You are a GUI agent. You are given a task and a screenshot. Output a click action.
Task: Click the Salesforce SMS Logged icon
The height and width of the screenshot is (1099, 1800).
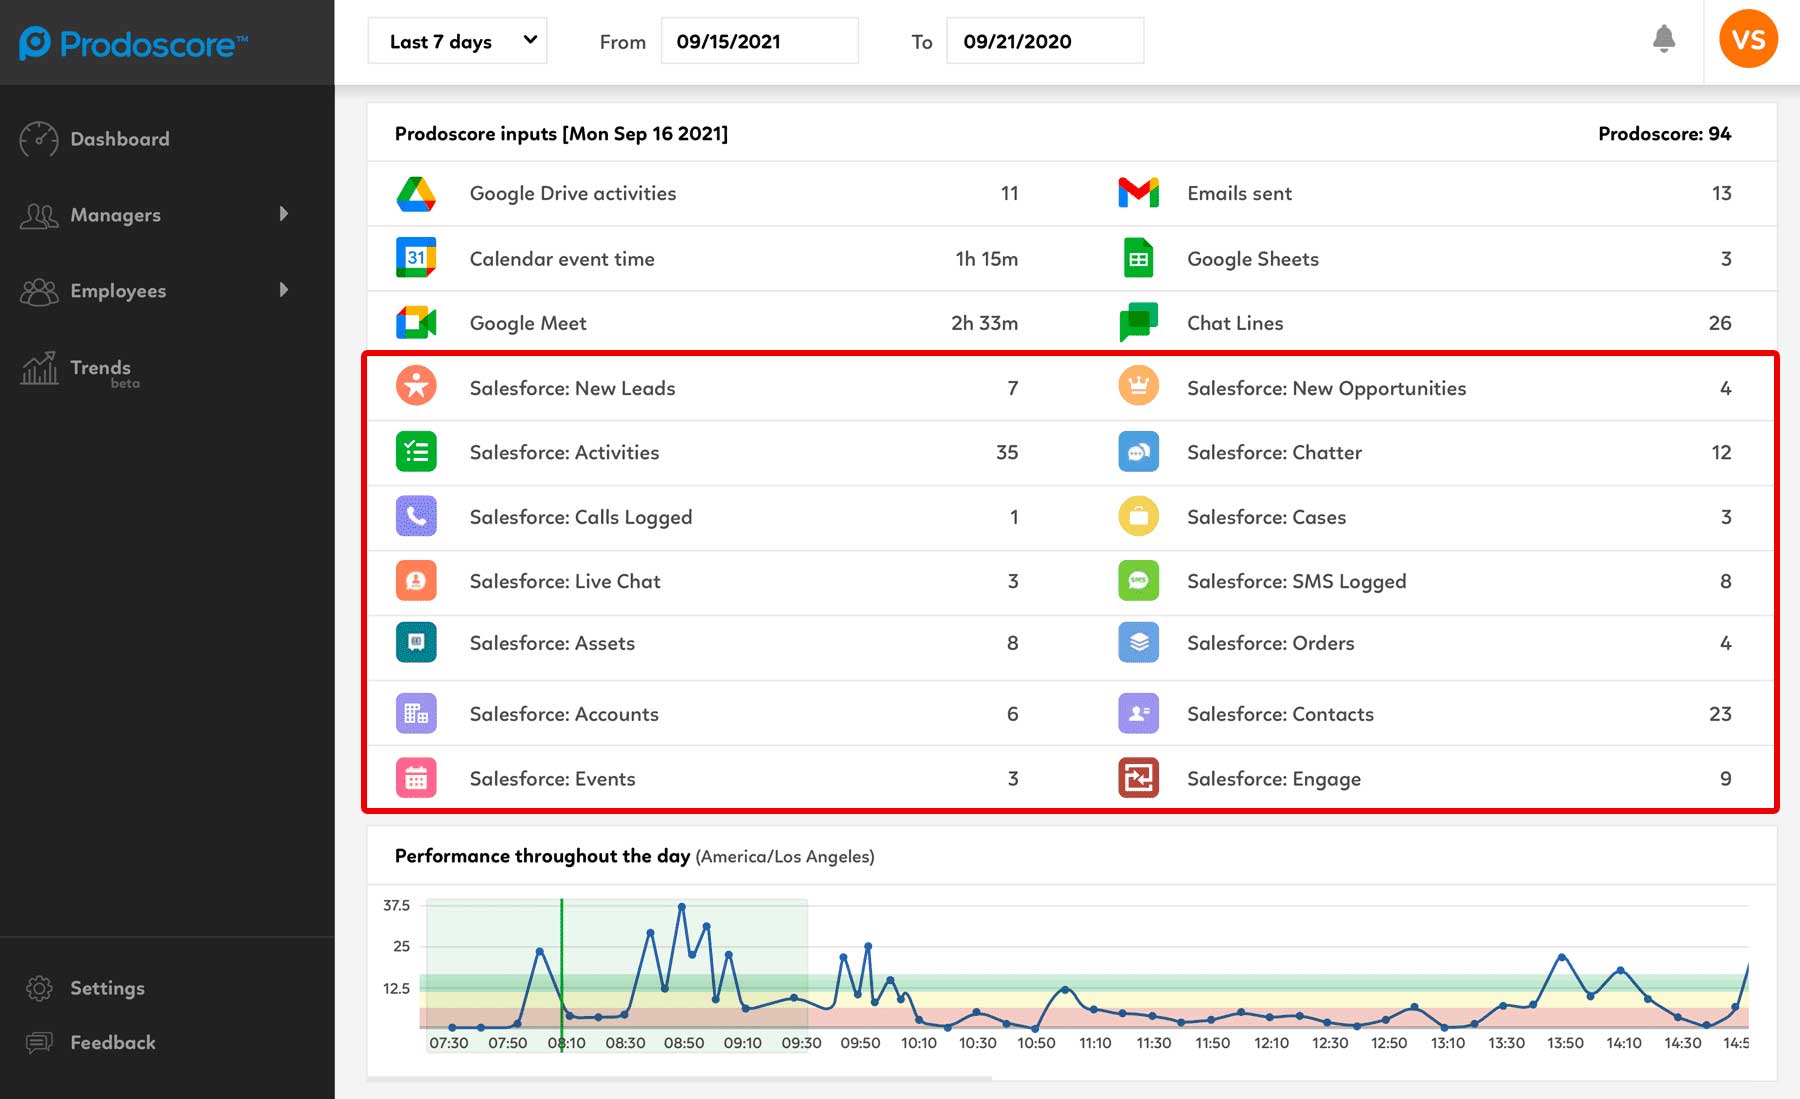pos(1138,581)
